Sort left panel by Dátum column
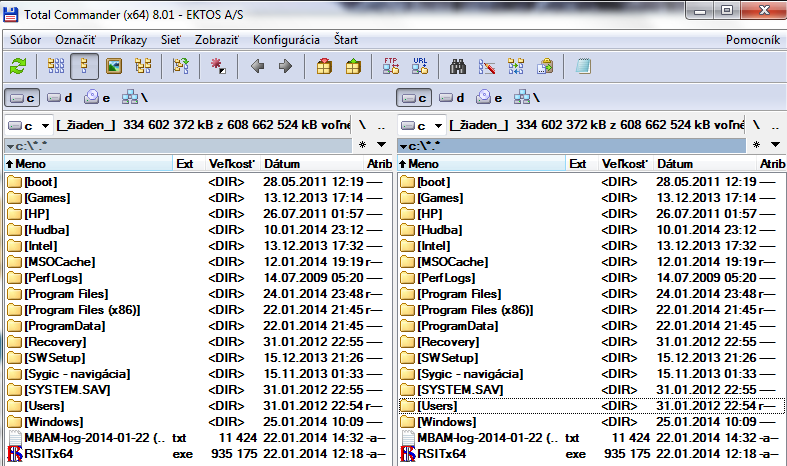The height and width of the screenshot is (466, 787). coord(312,164)
